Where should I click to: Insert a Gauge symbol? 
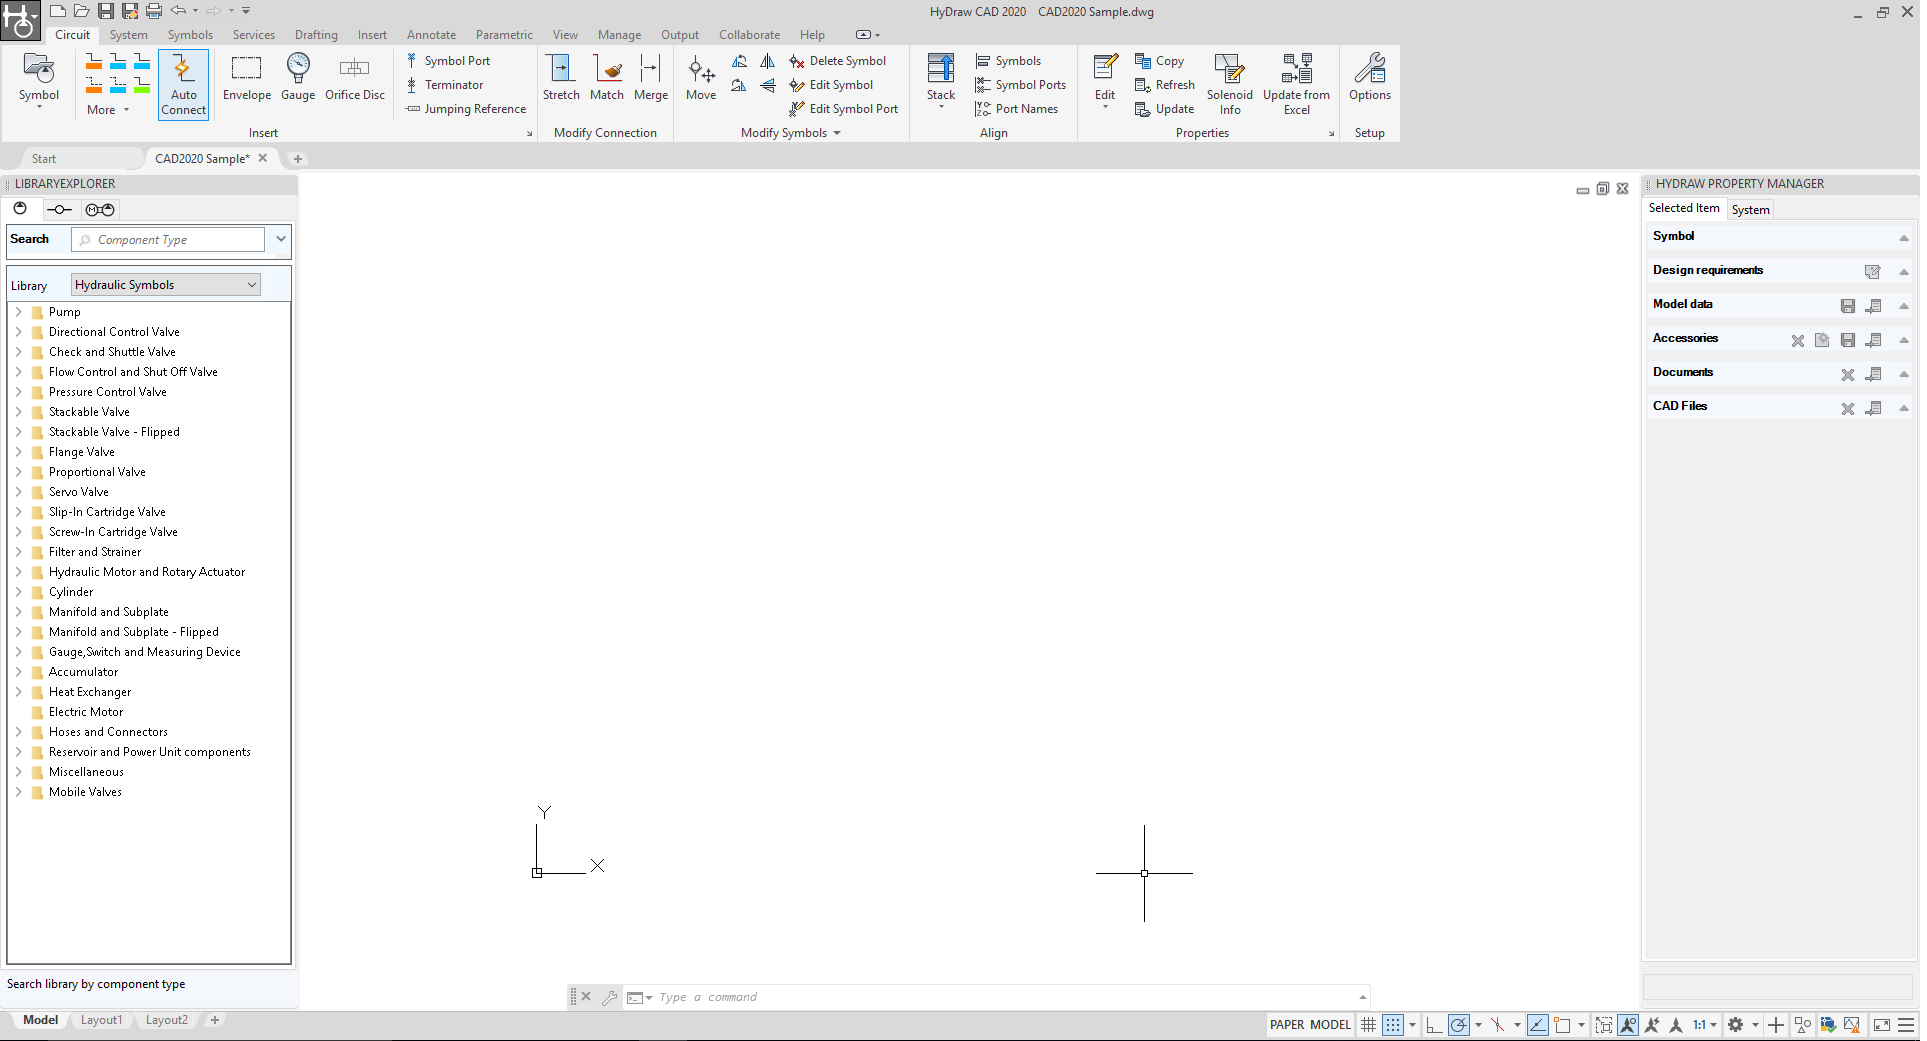[x=297, y=77]
